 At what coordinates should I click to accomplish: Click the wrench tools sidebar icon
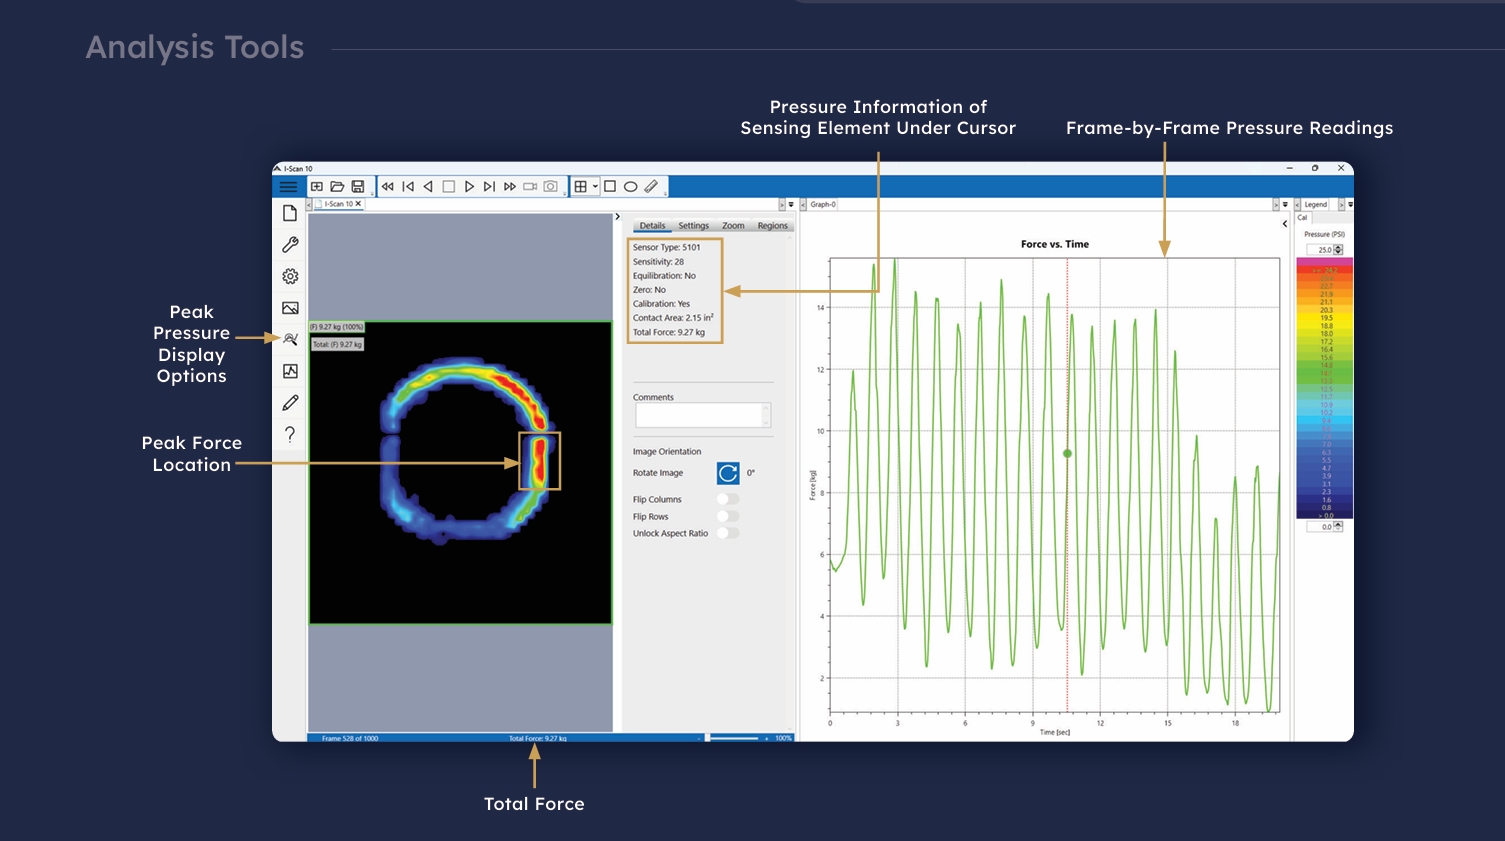click(290, 244)
